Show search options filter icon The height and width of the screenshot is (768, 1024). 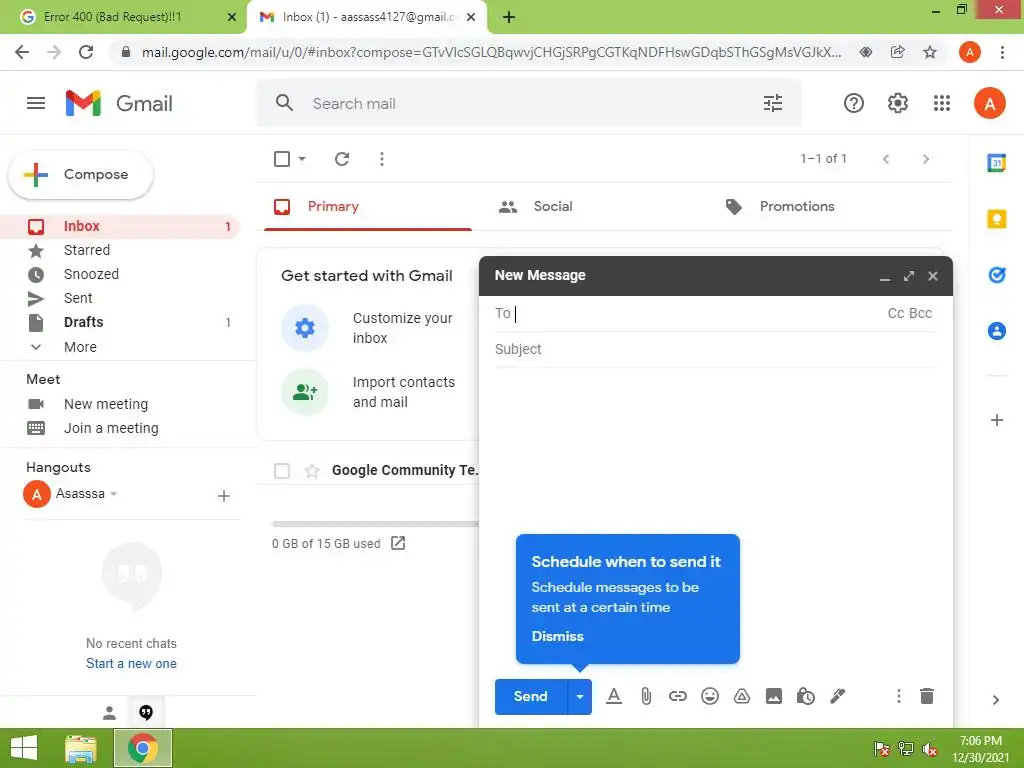click(x=773, y=103)
